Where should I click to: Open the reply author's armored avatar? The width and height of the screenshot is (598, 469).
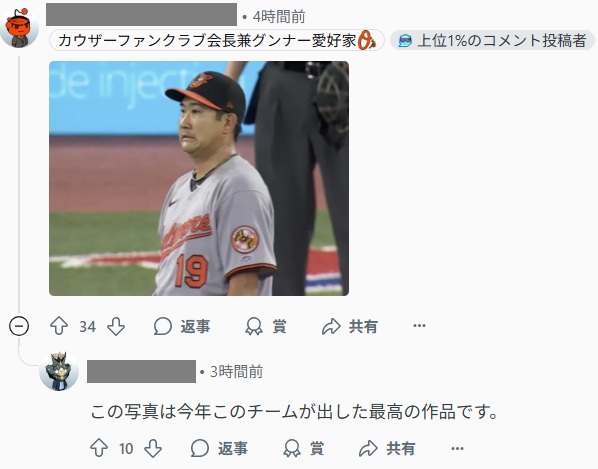click(59, 371)
